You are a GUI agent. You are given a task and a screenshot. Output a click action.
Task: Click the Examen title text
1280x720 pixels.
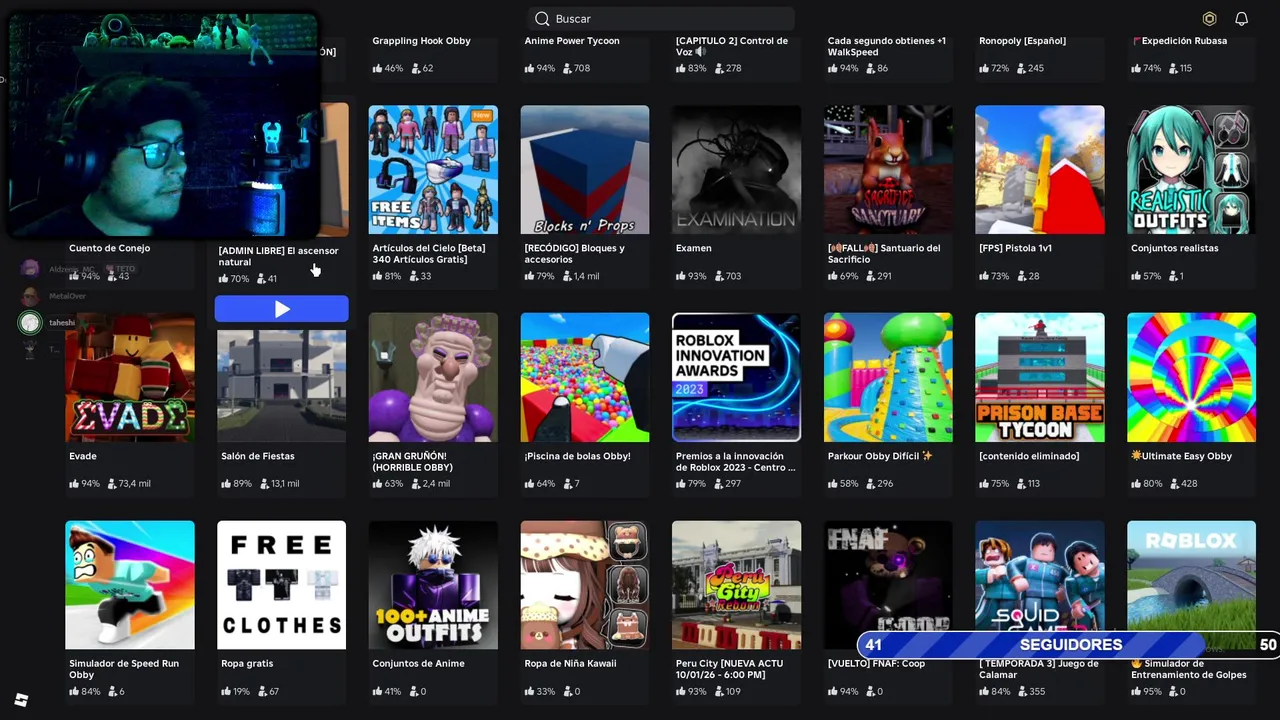[694, 248]
